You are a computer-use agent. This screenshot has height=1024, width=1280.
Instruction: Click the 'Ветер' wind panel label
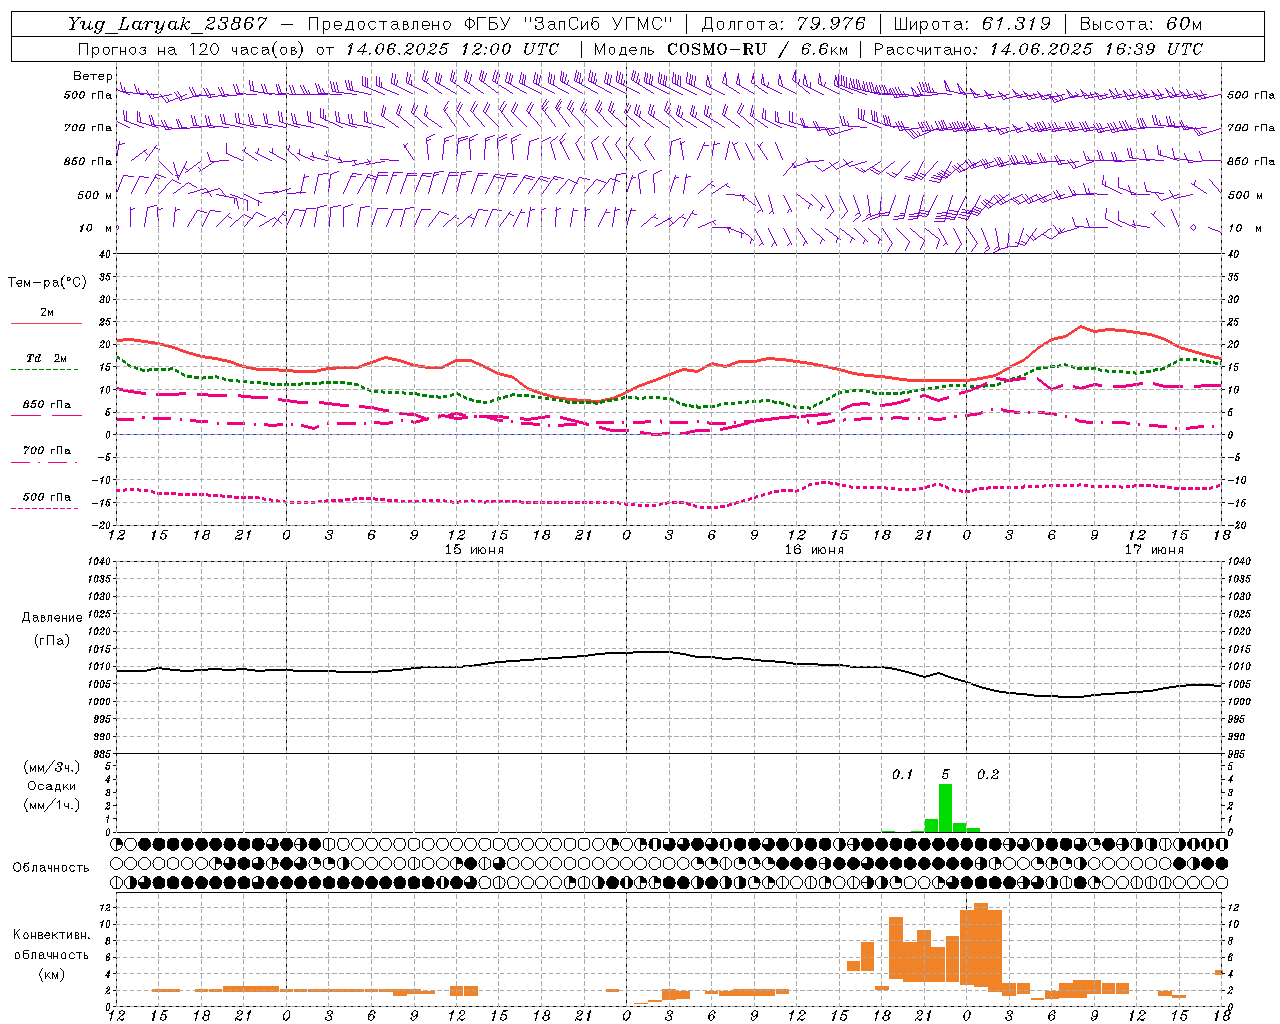[92, 76]
